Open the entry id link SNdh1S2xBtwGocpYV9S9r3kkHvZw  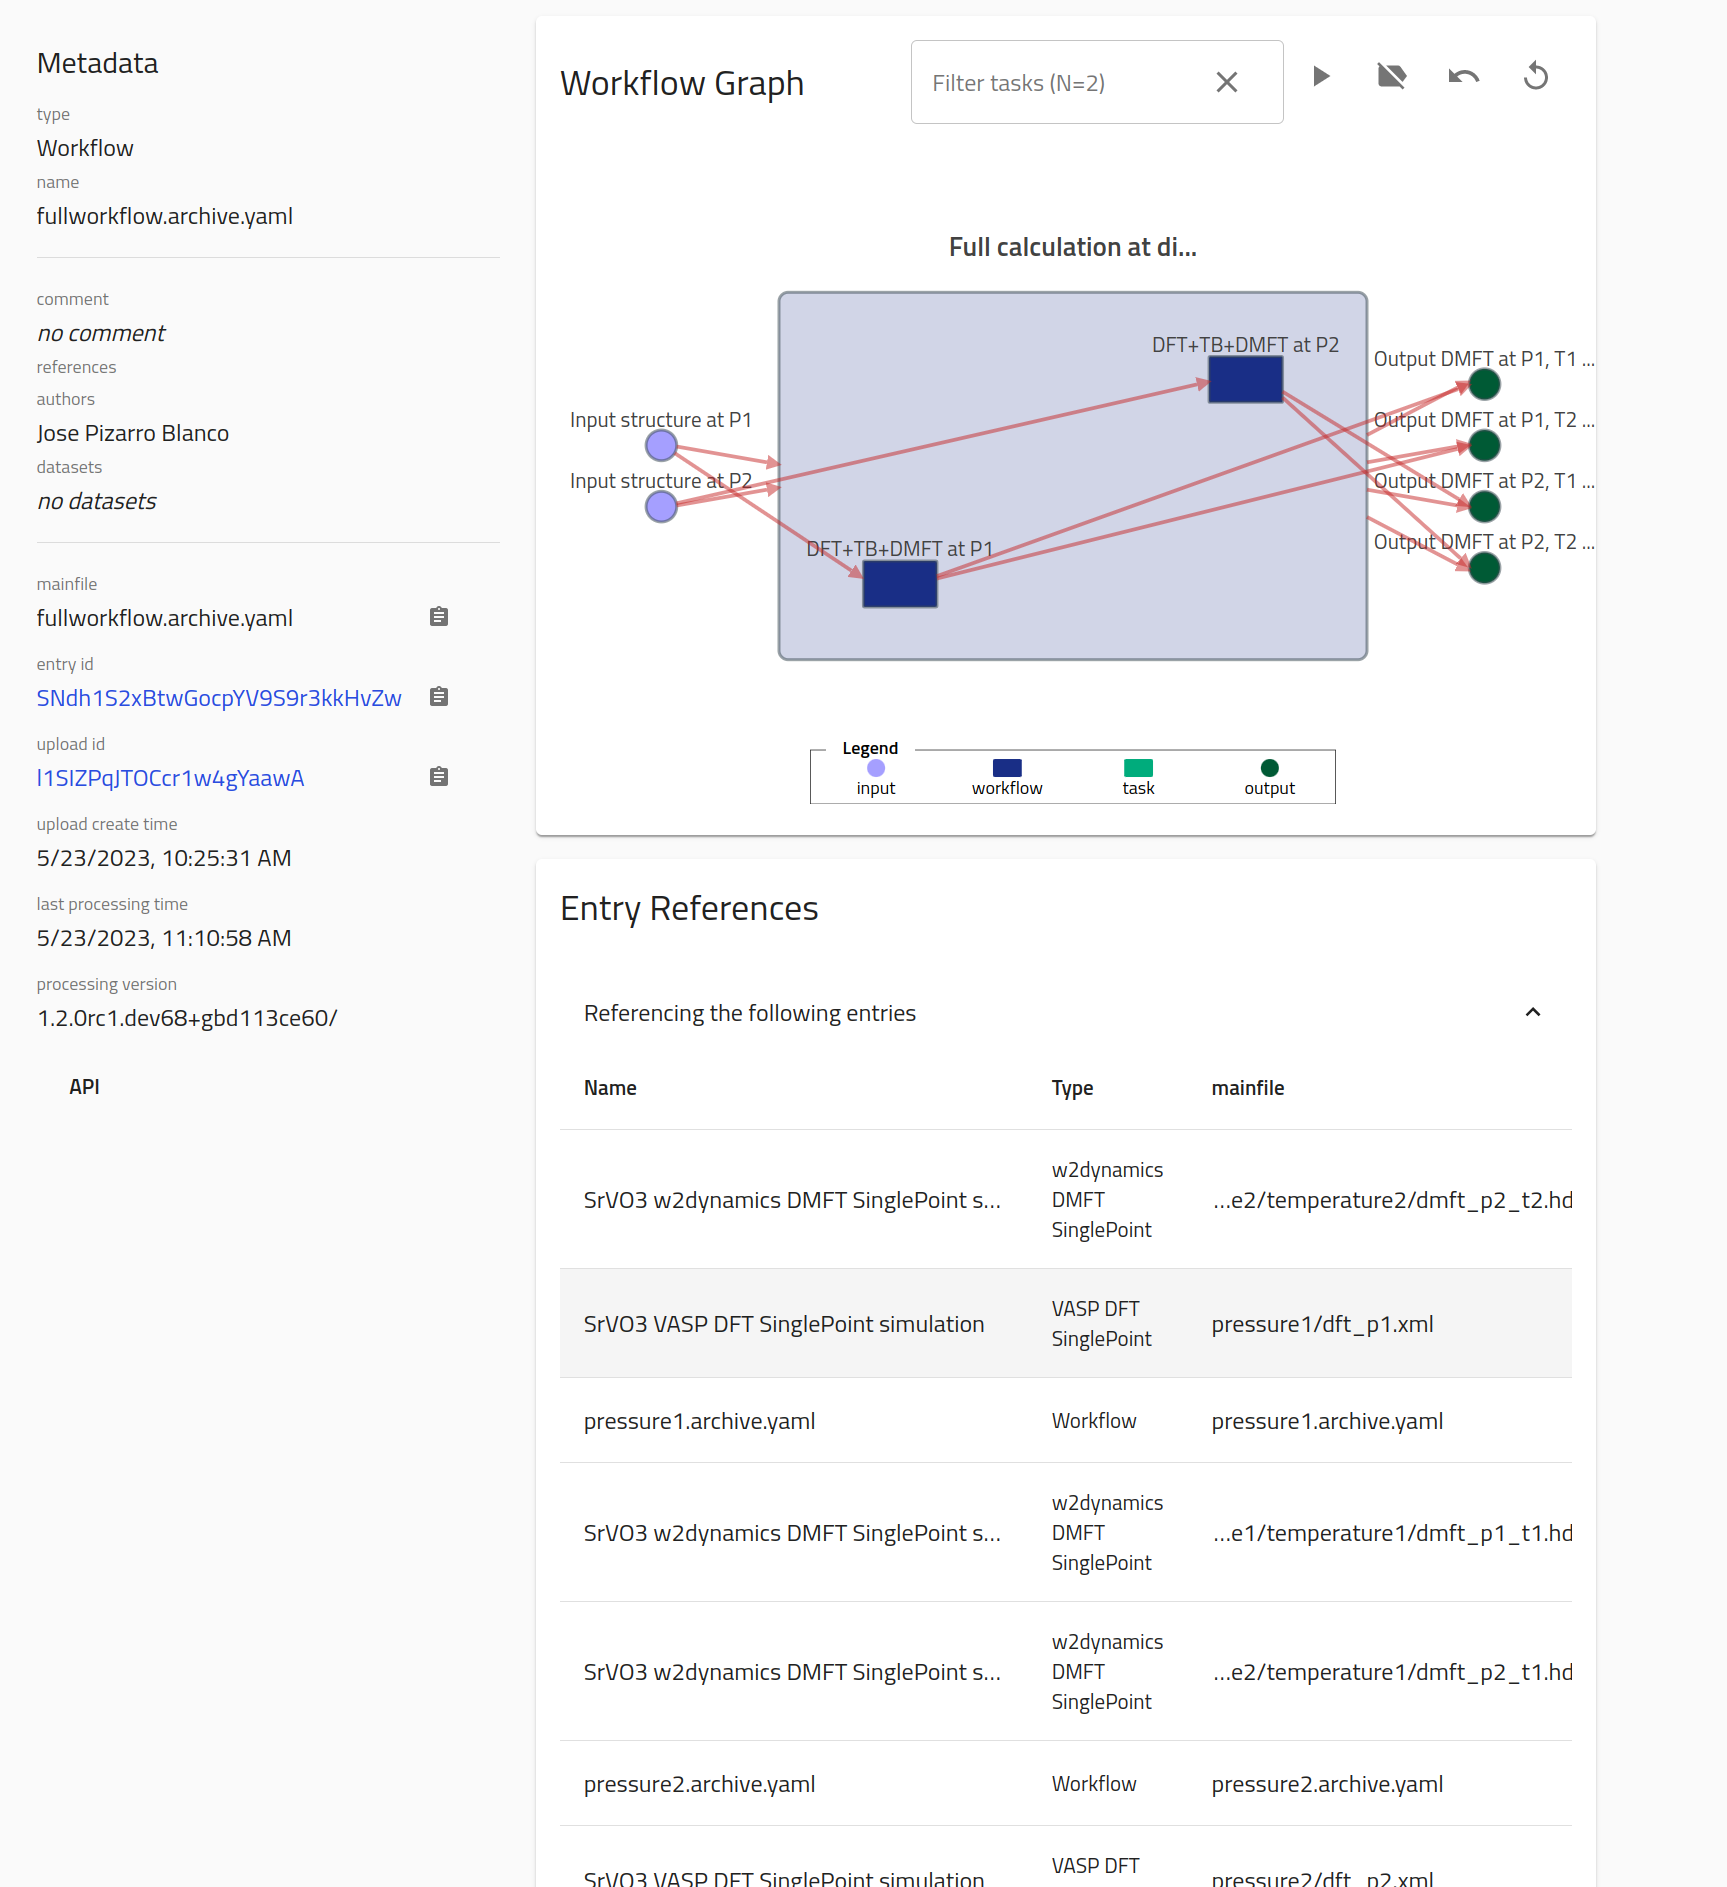click(x=219, y=698)
